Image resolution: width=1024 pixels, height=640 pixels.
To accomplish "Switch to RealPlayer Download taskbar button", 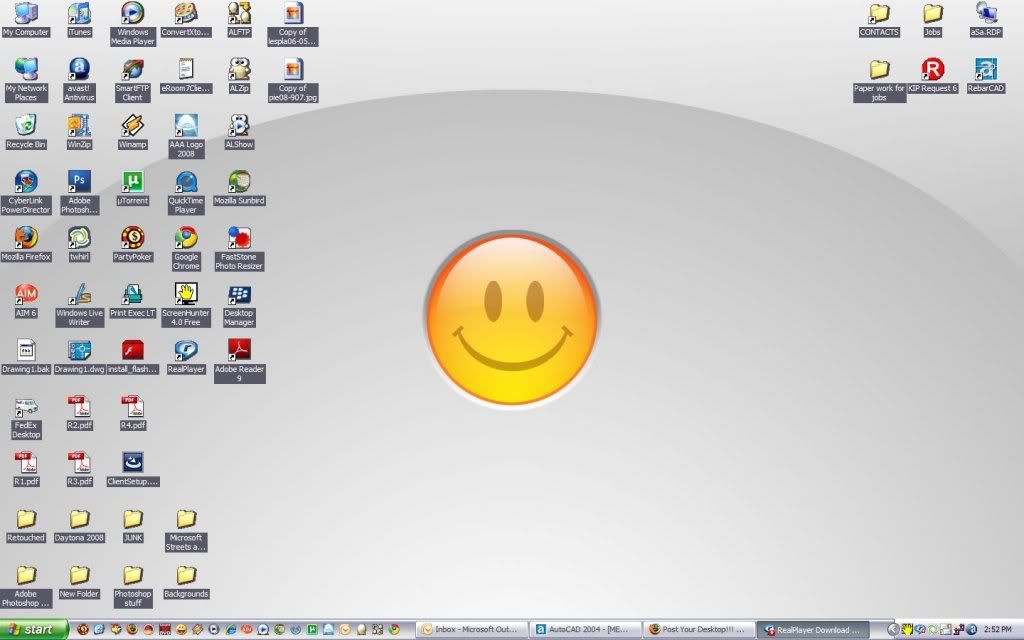I will [813, 630].
